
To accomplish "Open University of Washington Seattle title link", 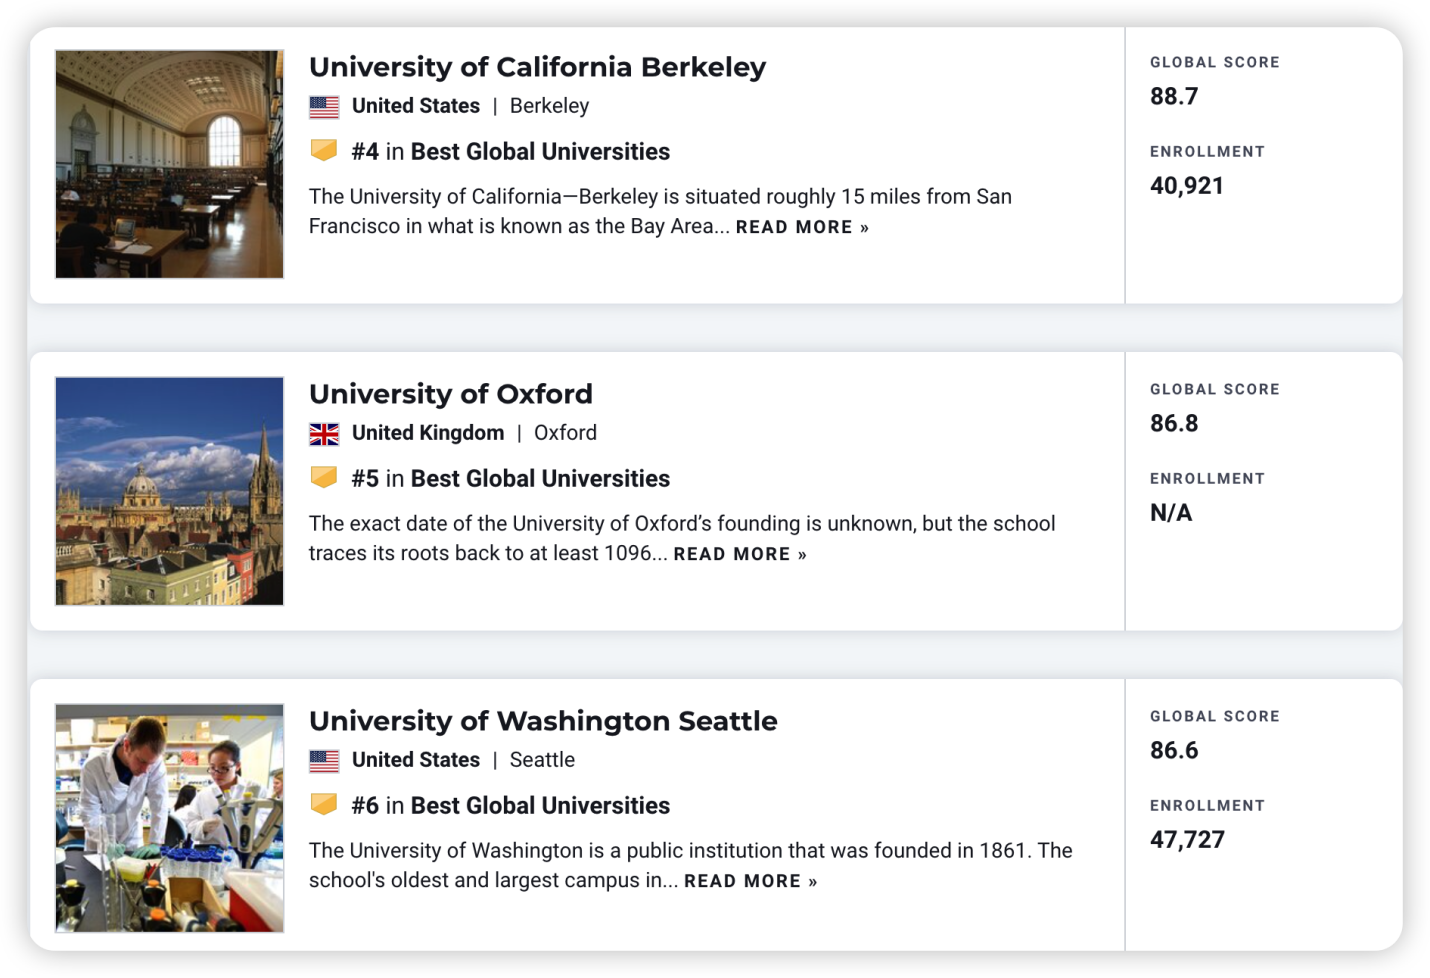I will click(543, 721).
